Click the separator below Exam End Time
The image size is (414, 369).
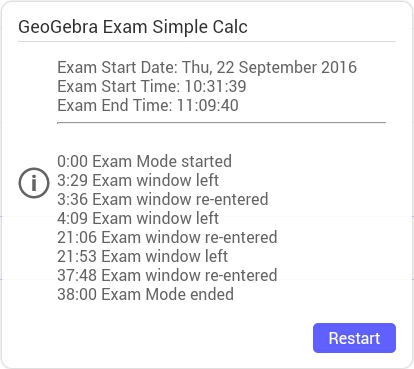click(x=222, y=123)
